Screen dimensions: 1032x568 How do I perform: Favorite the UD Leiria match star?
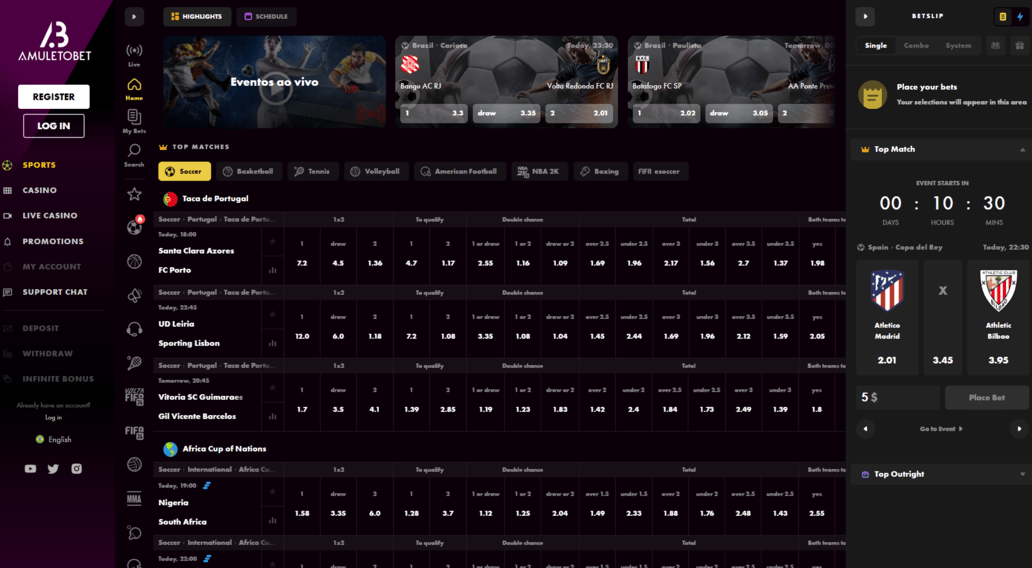272,315
